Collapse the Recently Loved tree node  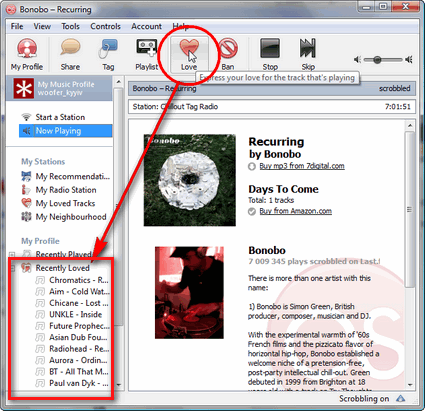[x=12, y=268]
